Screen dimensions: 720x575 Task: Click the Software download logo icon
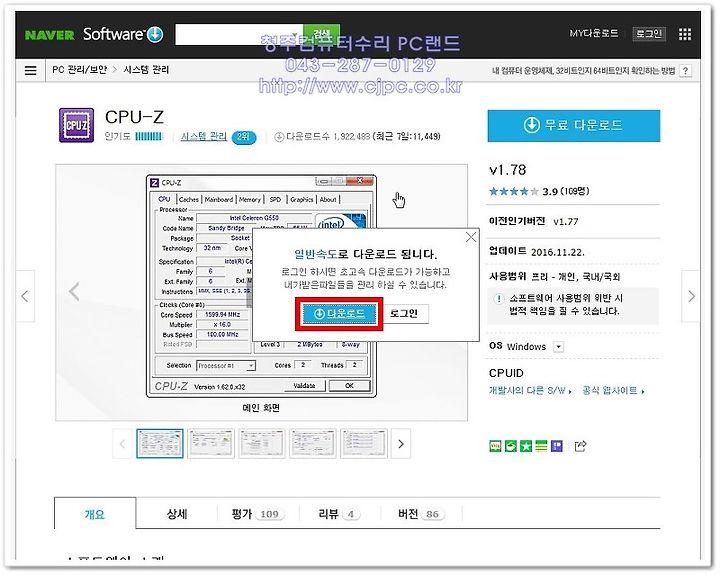[155, 34]
